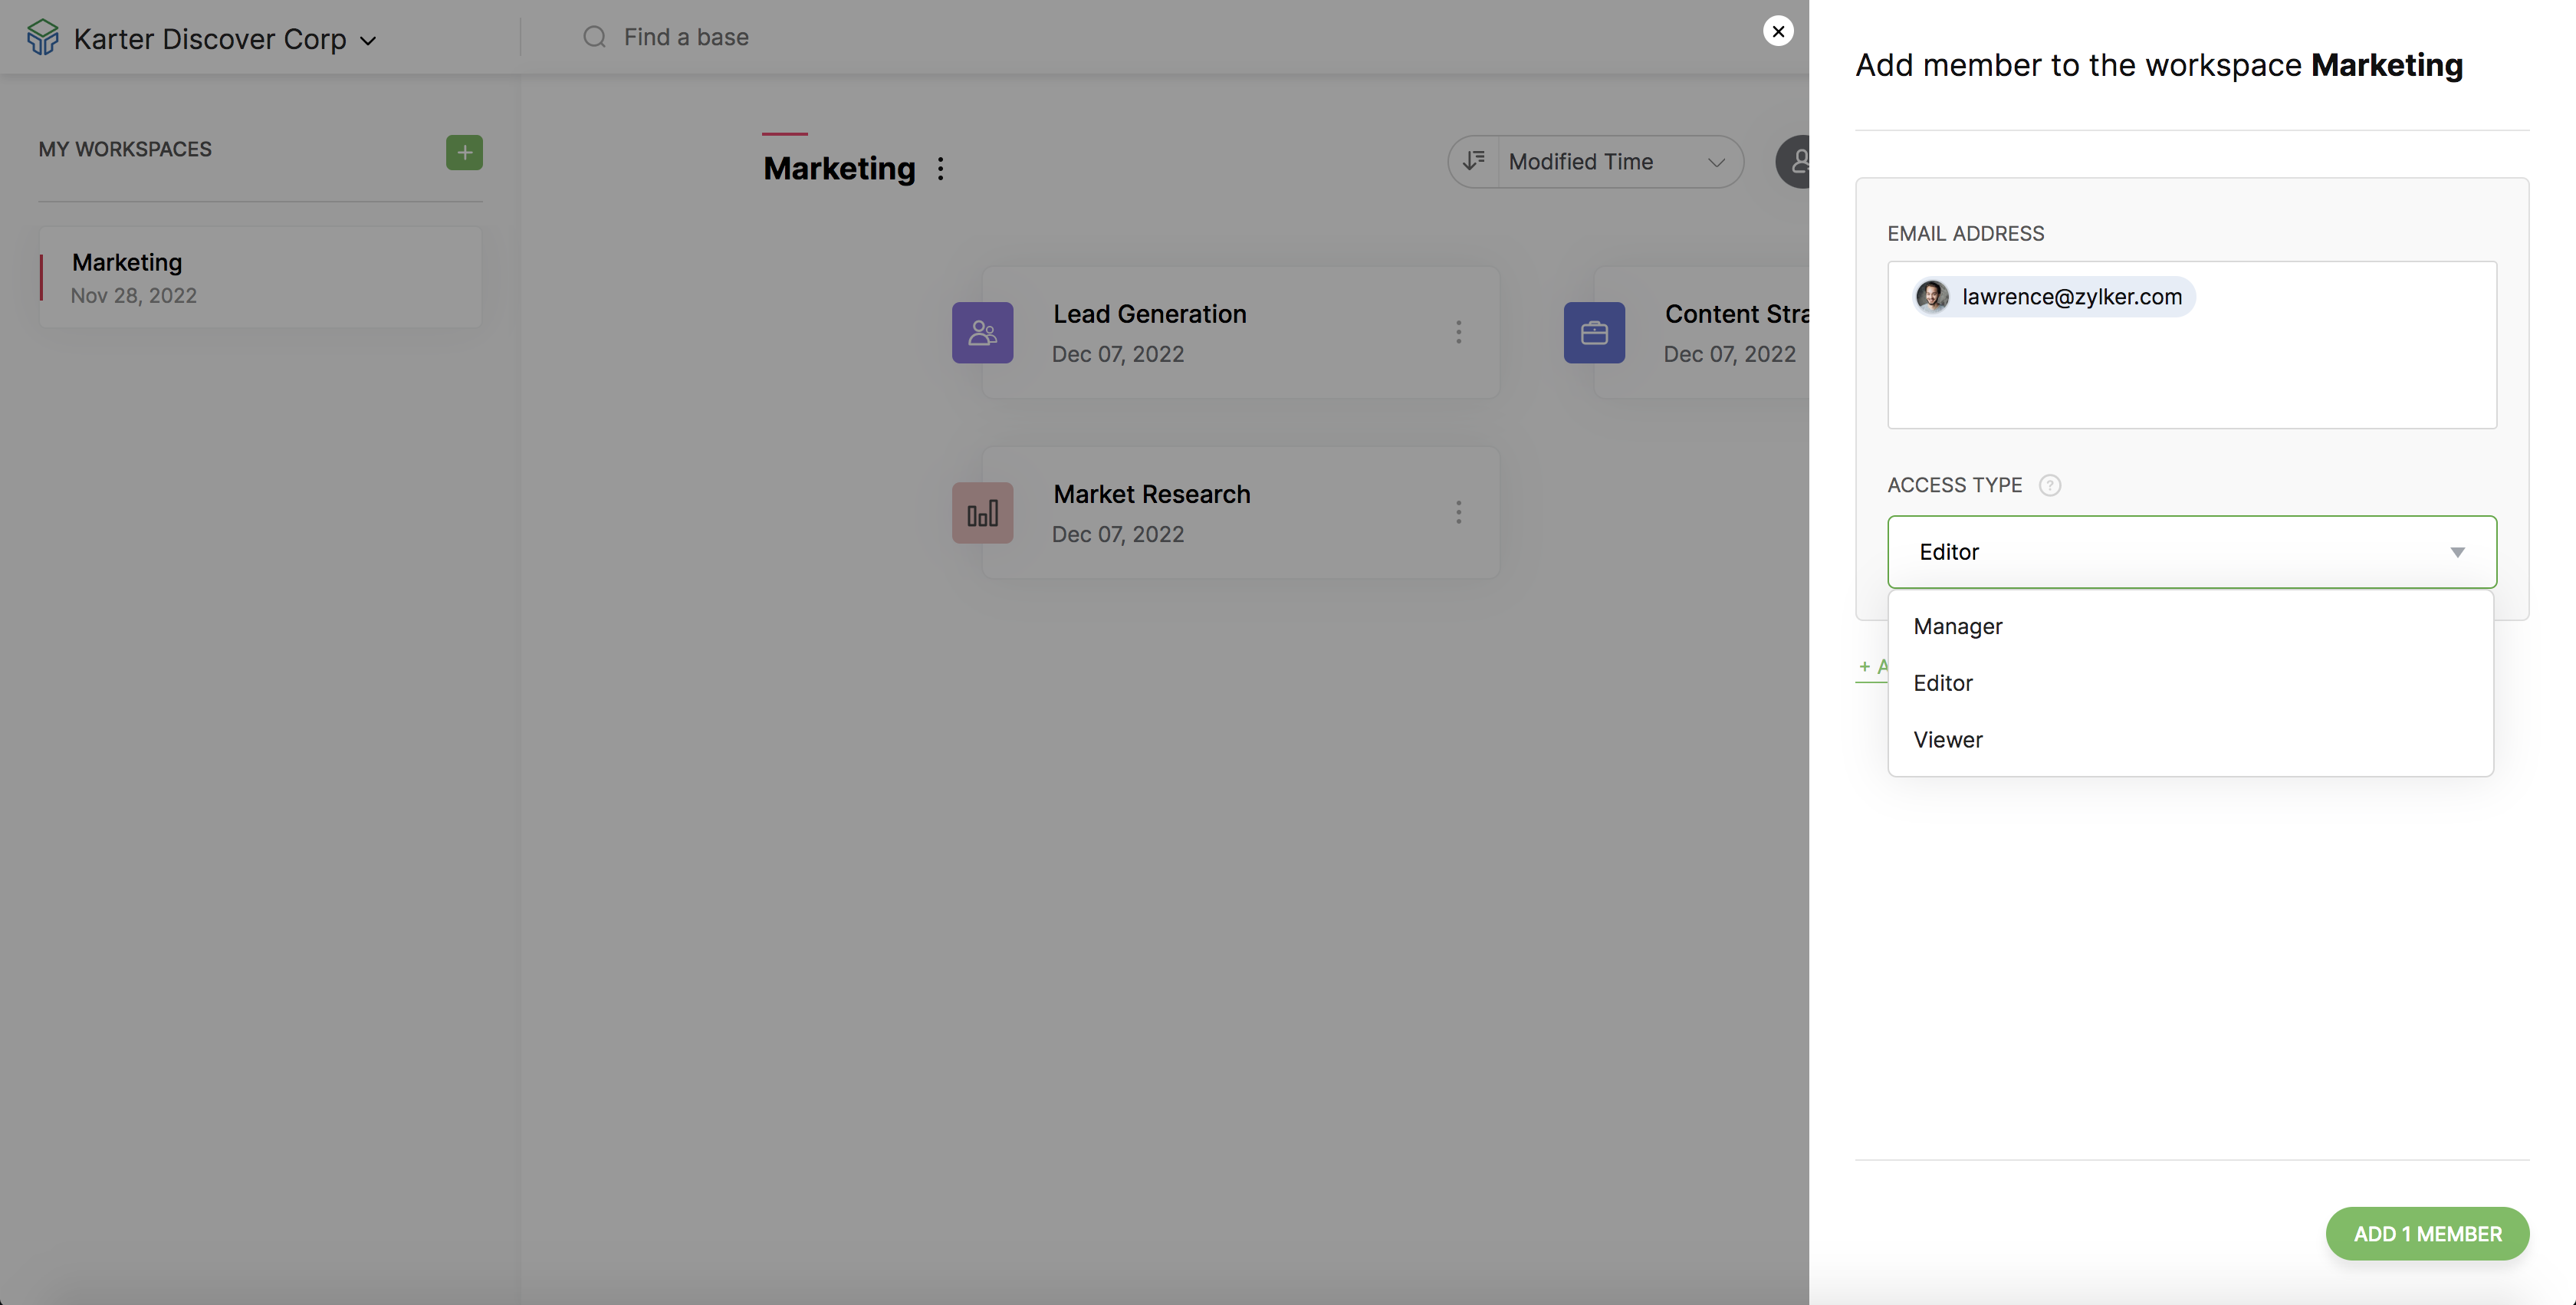Image resolution: width=2576 pixels, height=1305 pixels.
Task: Pick Editor in the dropdown list
Action: pyautogui.click(x=1943, y=683)
